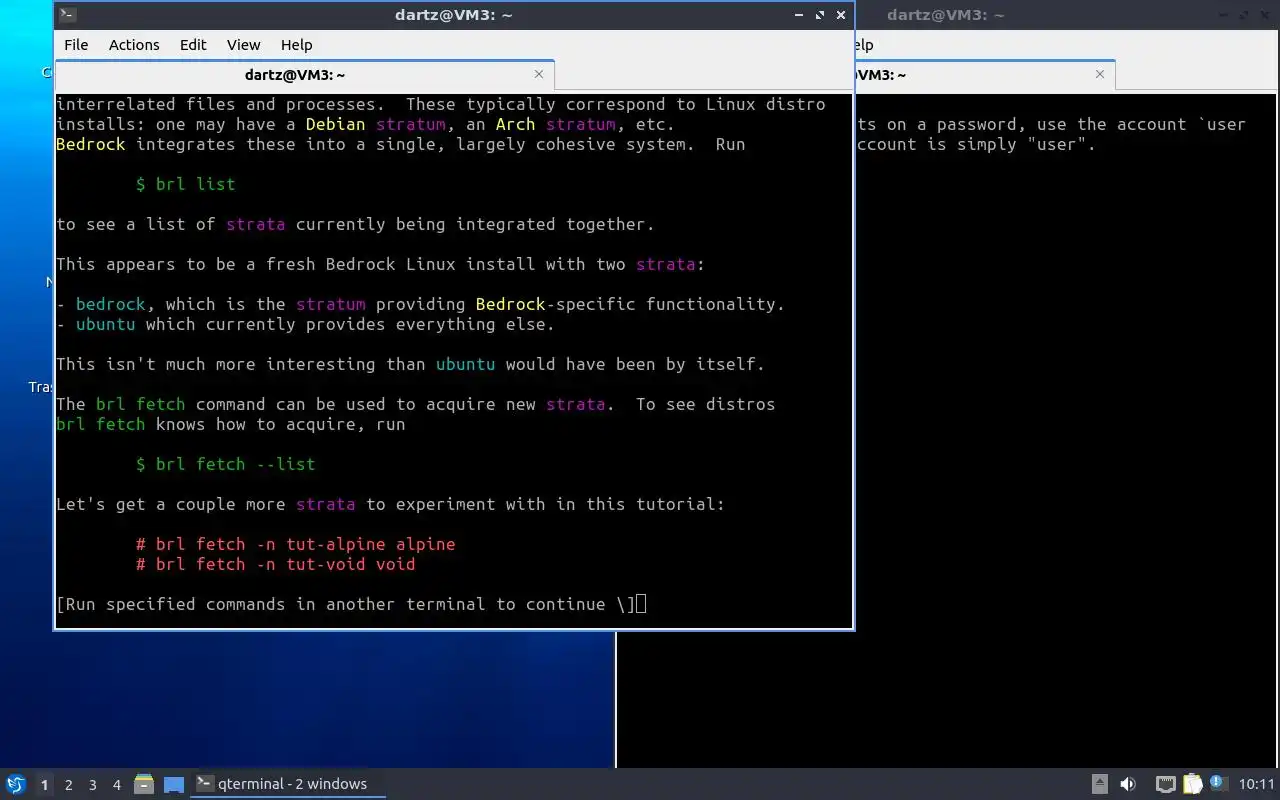Click '# brl fetch -n tut-alpine alpine' line
Image resolution: width=1280 pixels, height=800 pixels.
[x=296, y=544]
